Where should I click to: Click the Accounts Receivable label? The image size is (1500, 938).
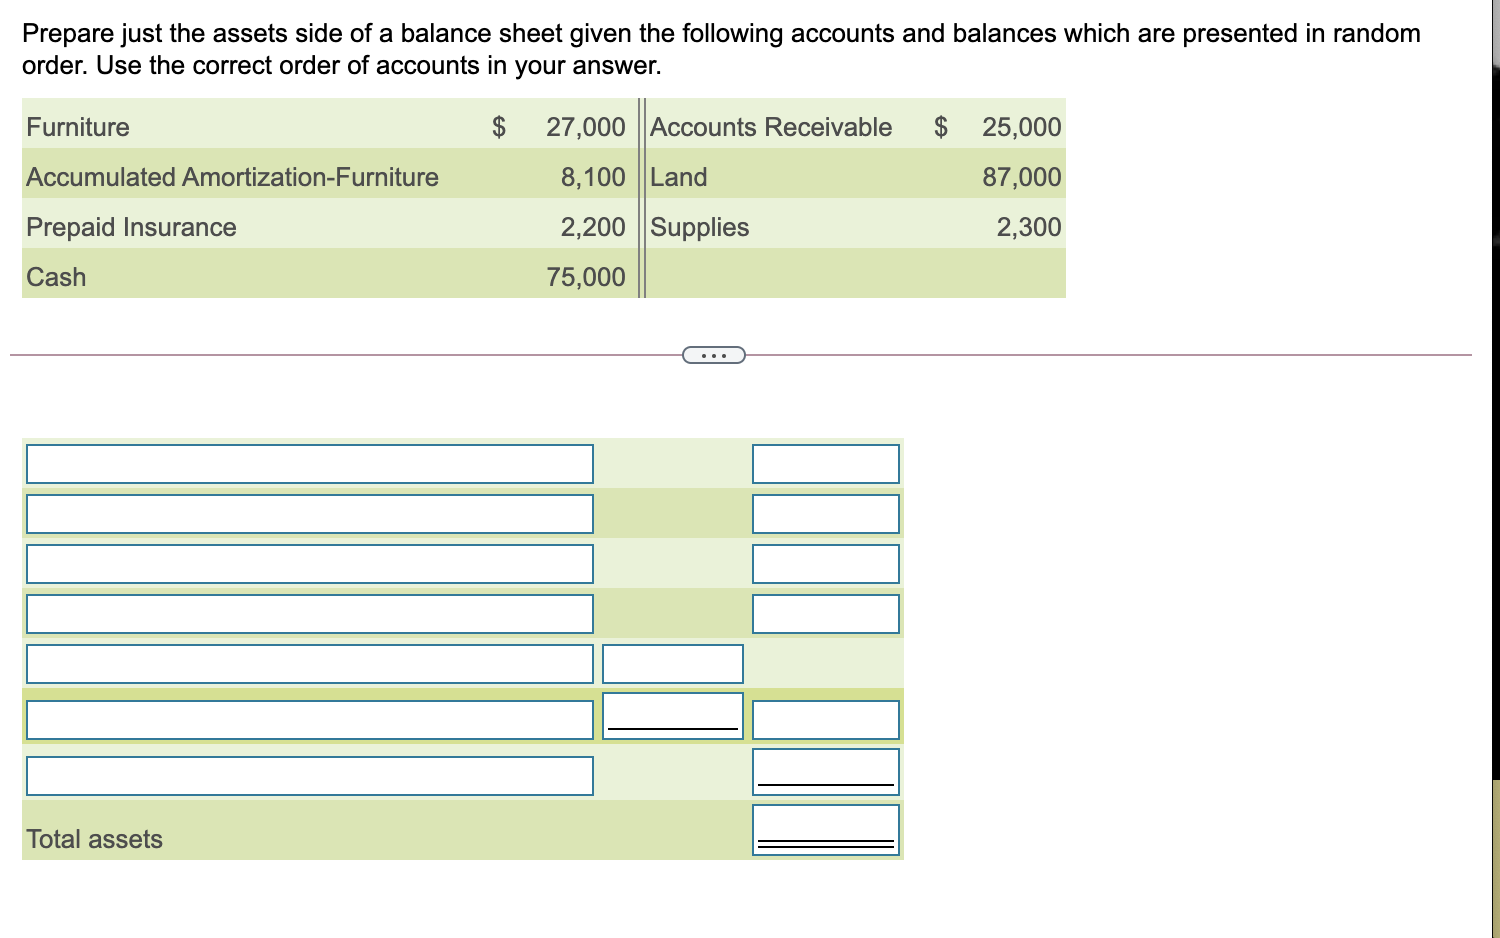point(772,127)
